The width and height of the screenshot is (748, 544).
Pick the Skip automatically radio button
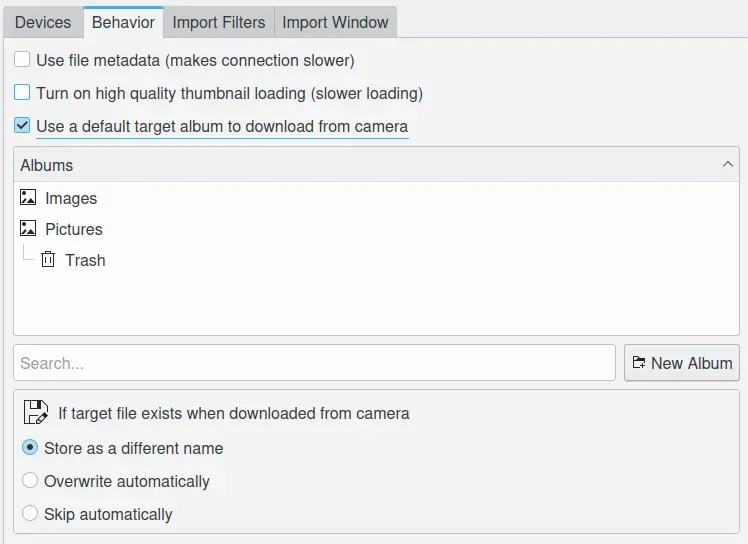point(30,514)
